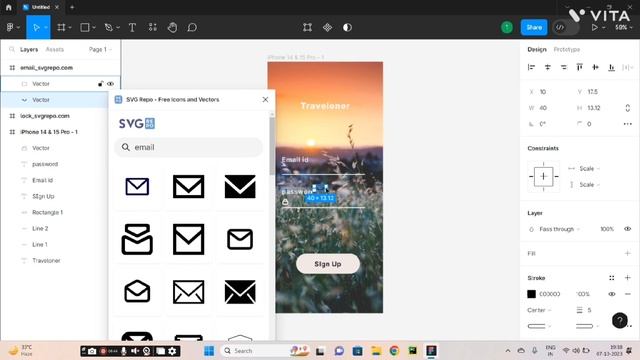The image size is (640, 360).
Task: Close the SVG Repo plugin window
Action: click(265, 100)
